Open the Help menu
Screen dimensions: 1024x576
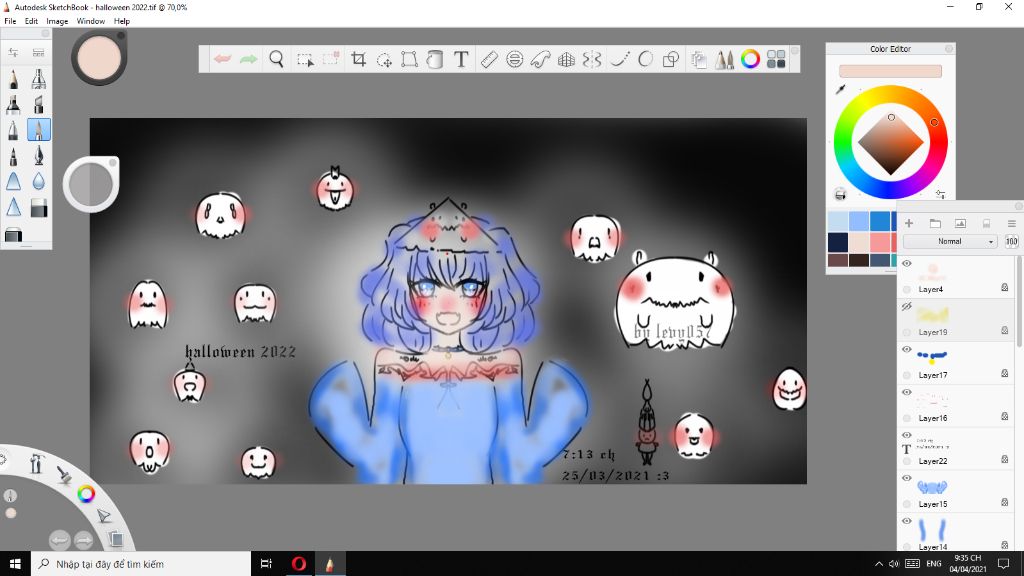[x=121, y=21]
